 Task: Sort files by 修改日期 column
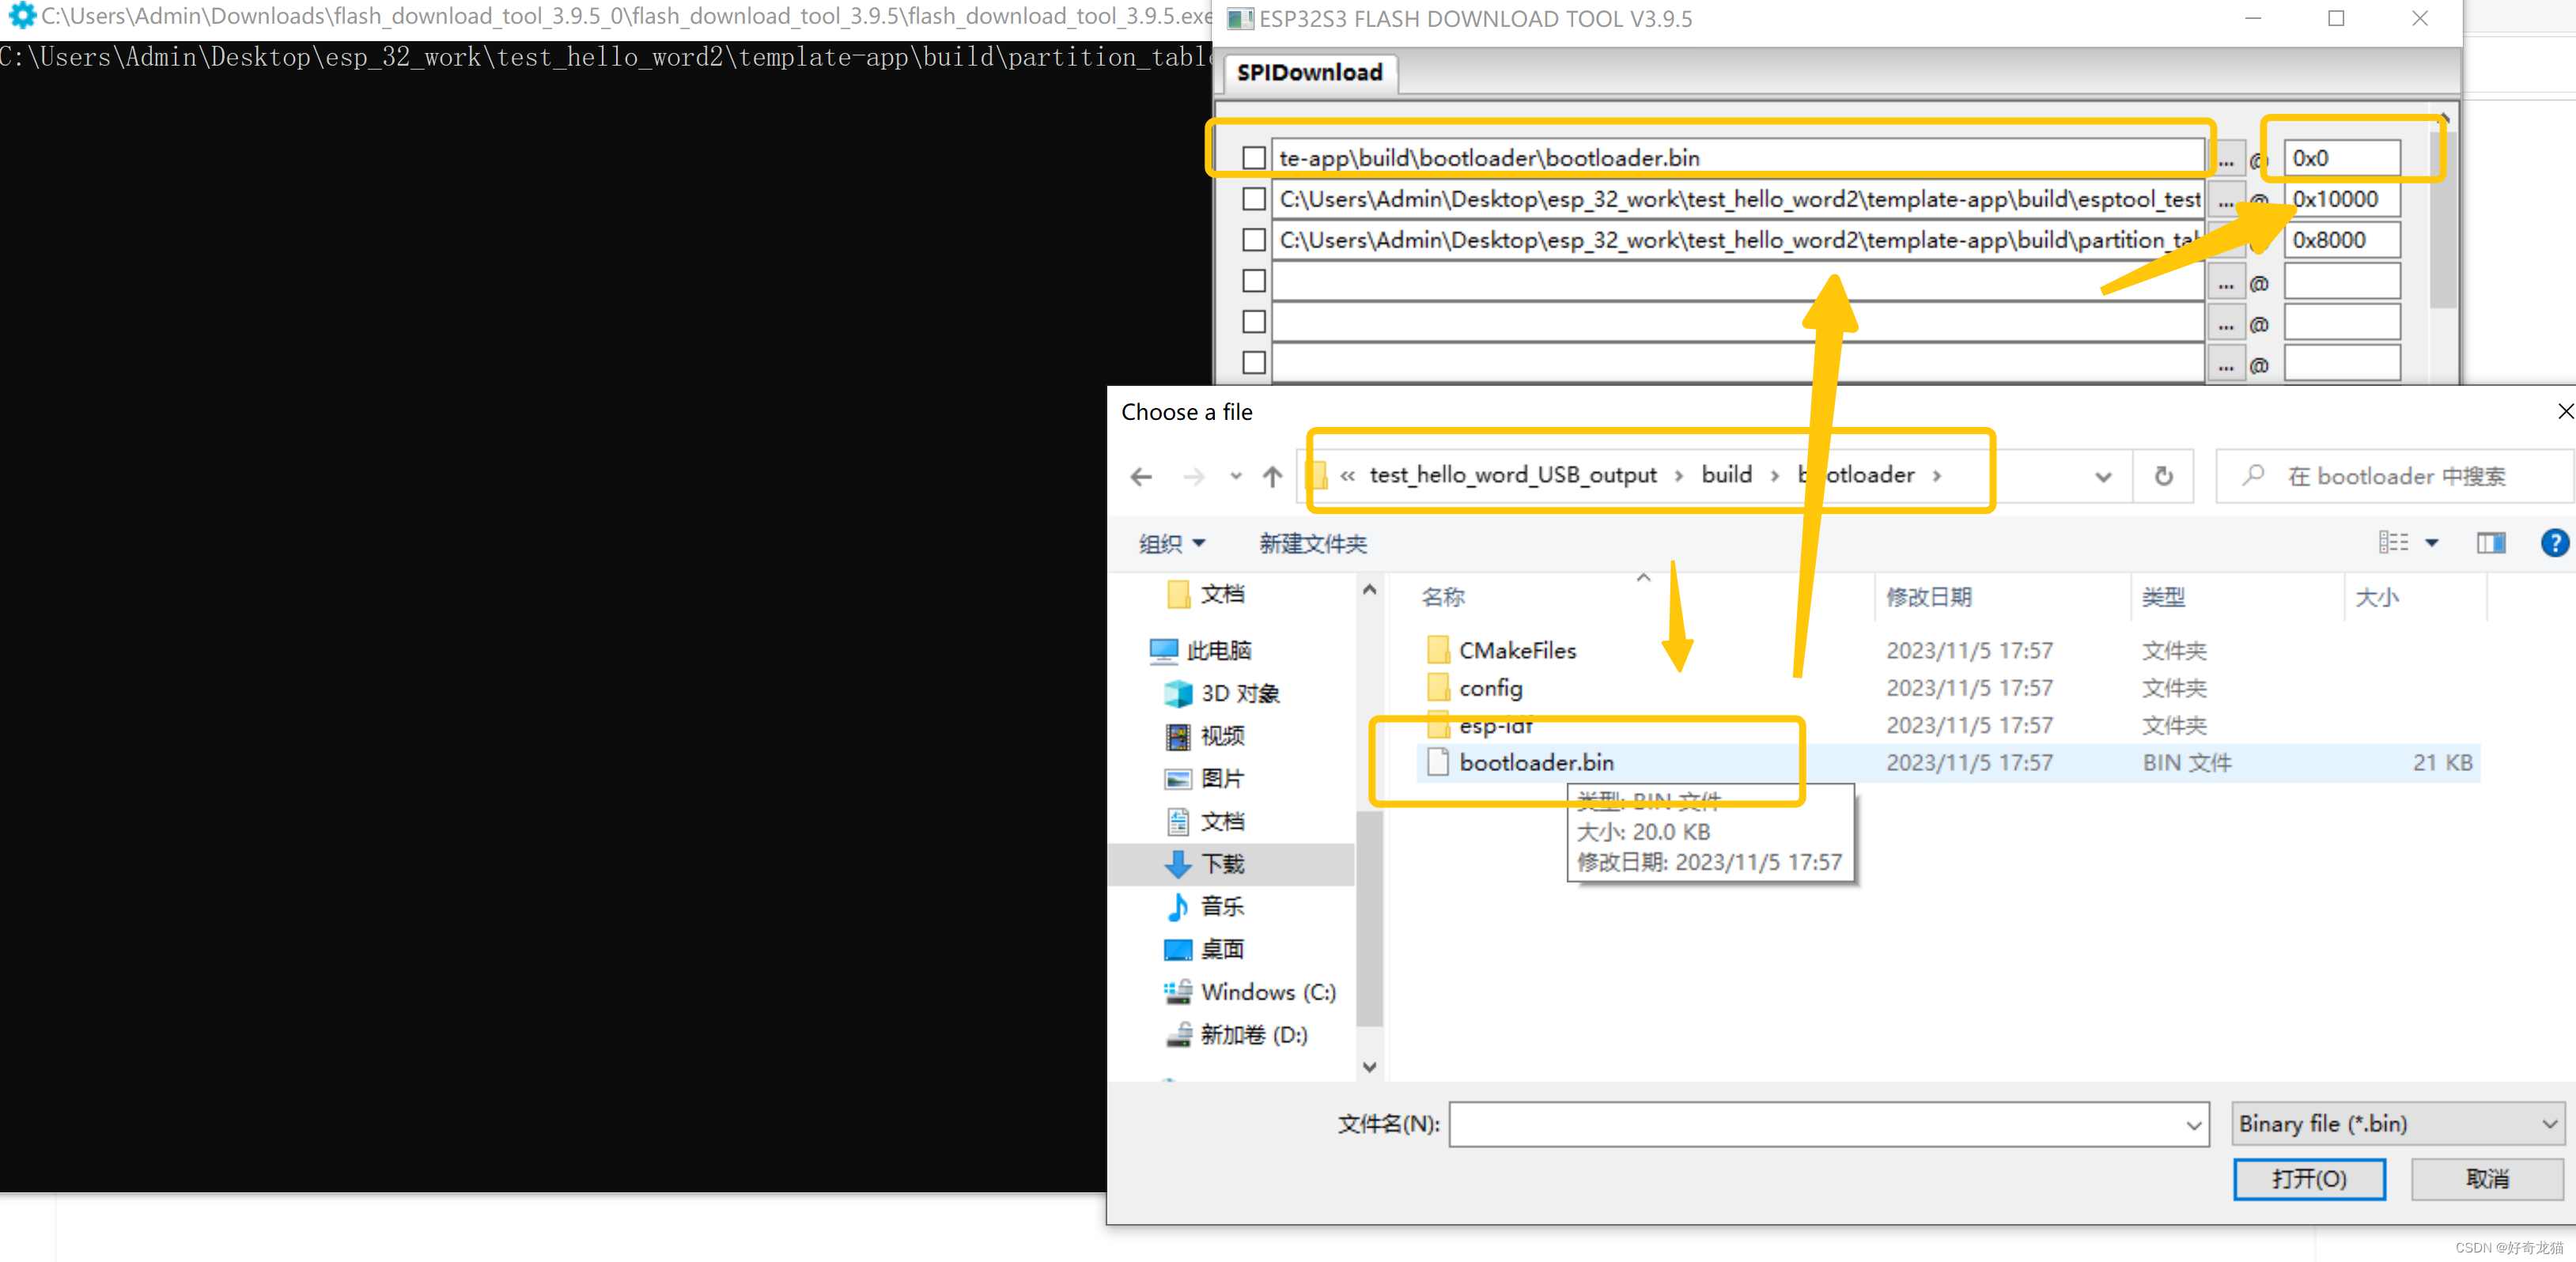coord(1929,598)
